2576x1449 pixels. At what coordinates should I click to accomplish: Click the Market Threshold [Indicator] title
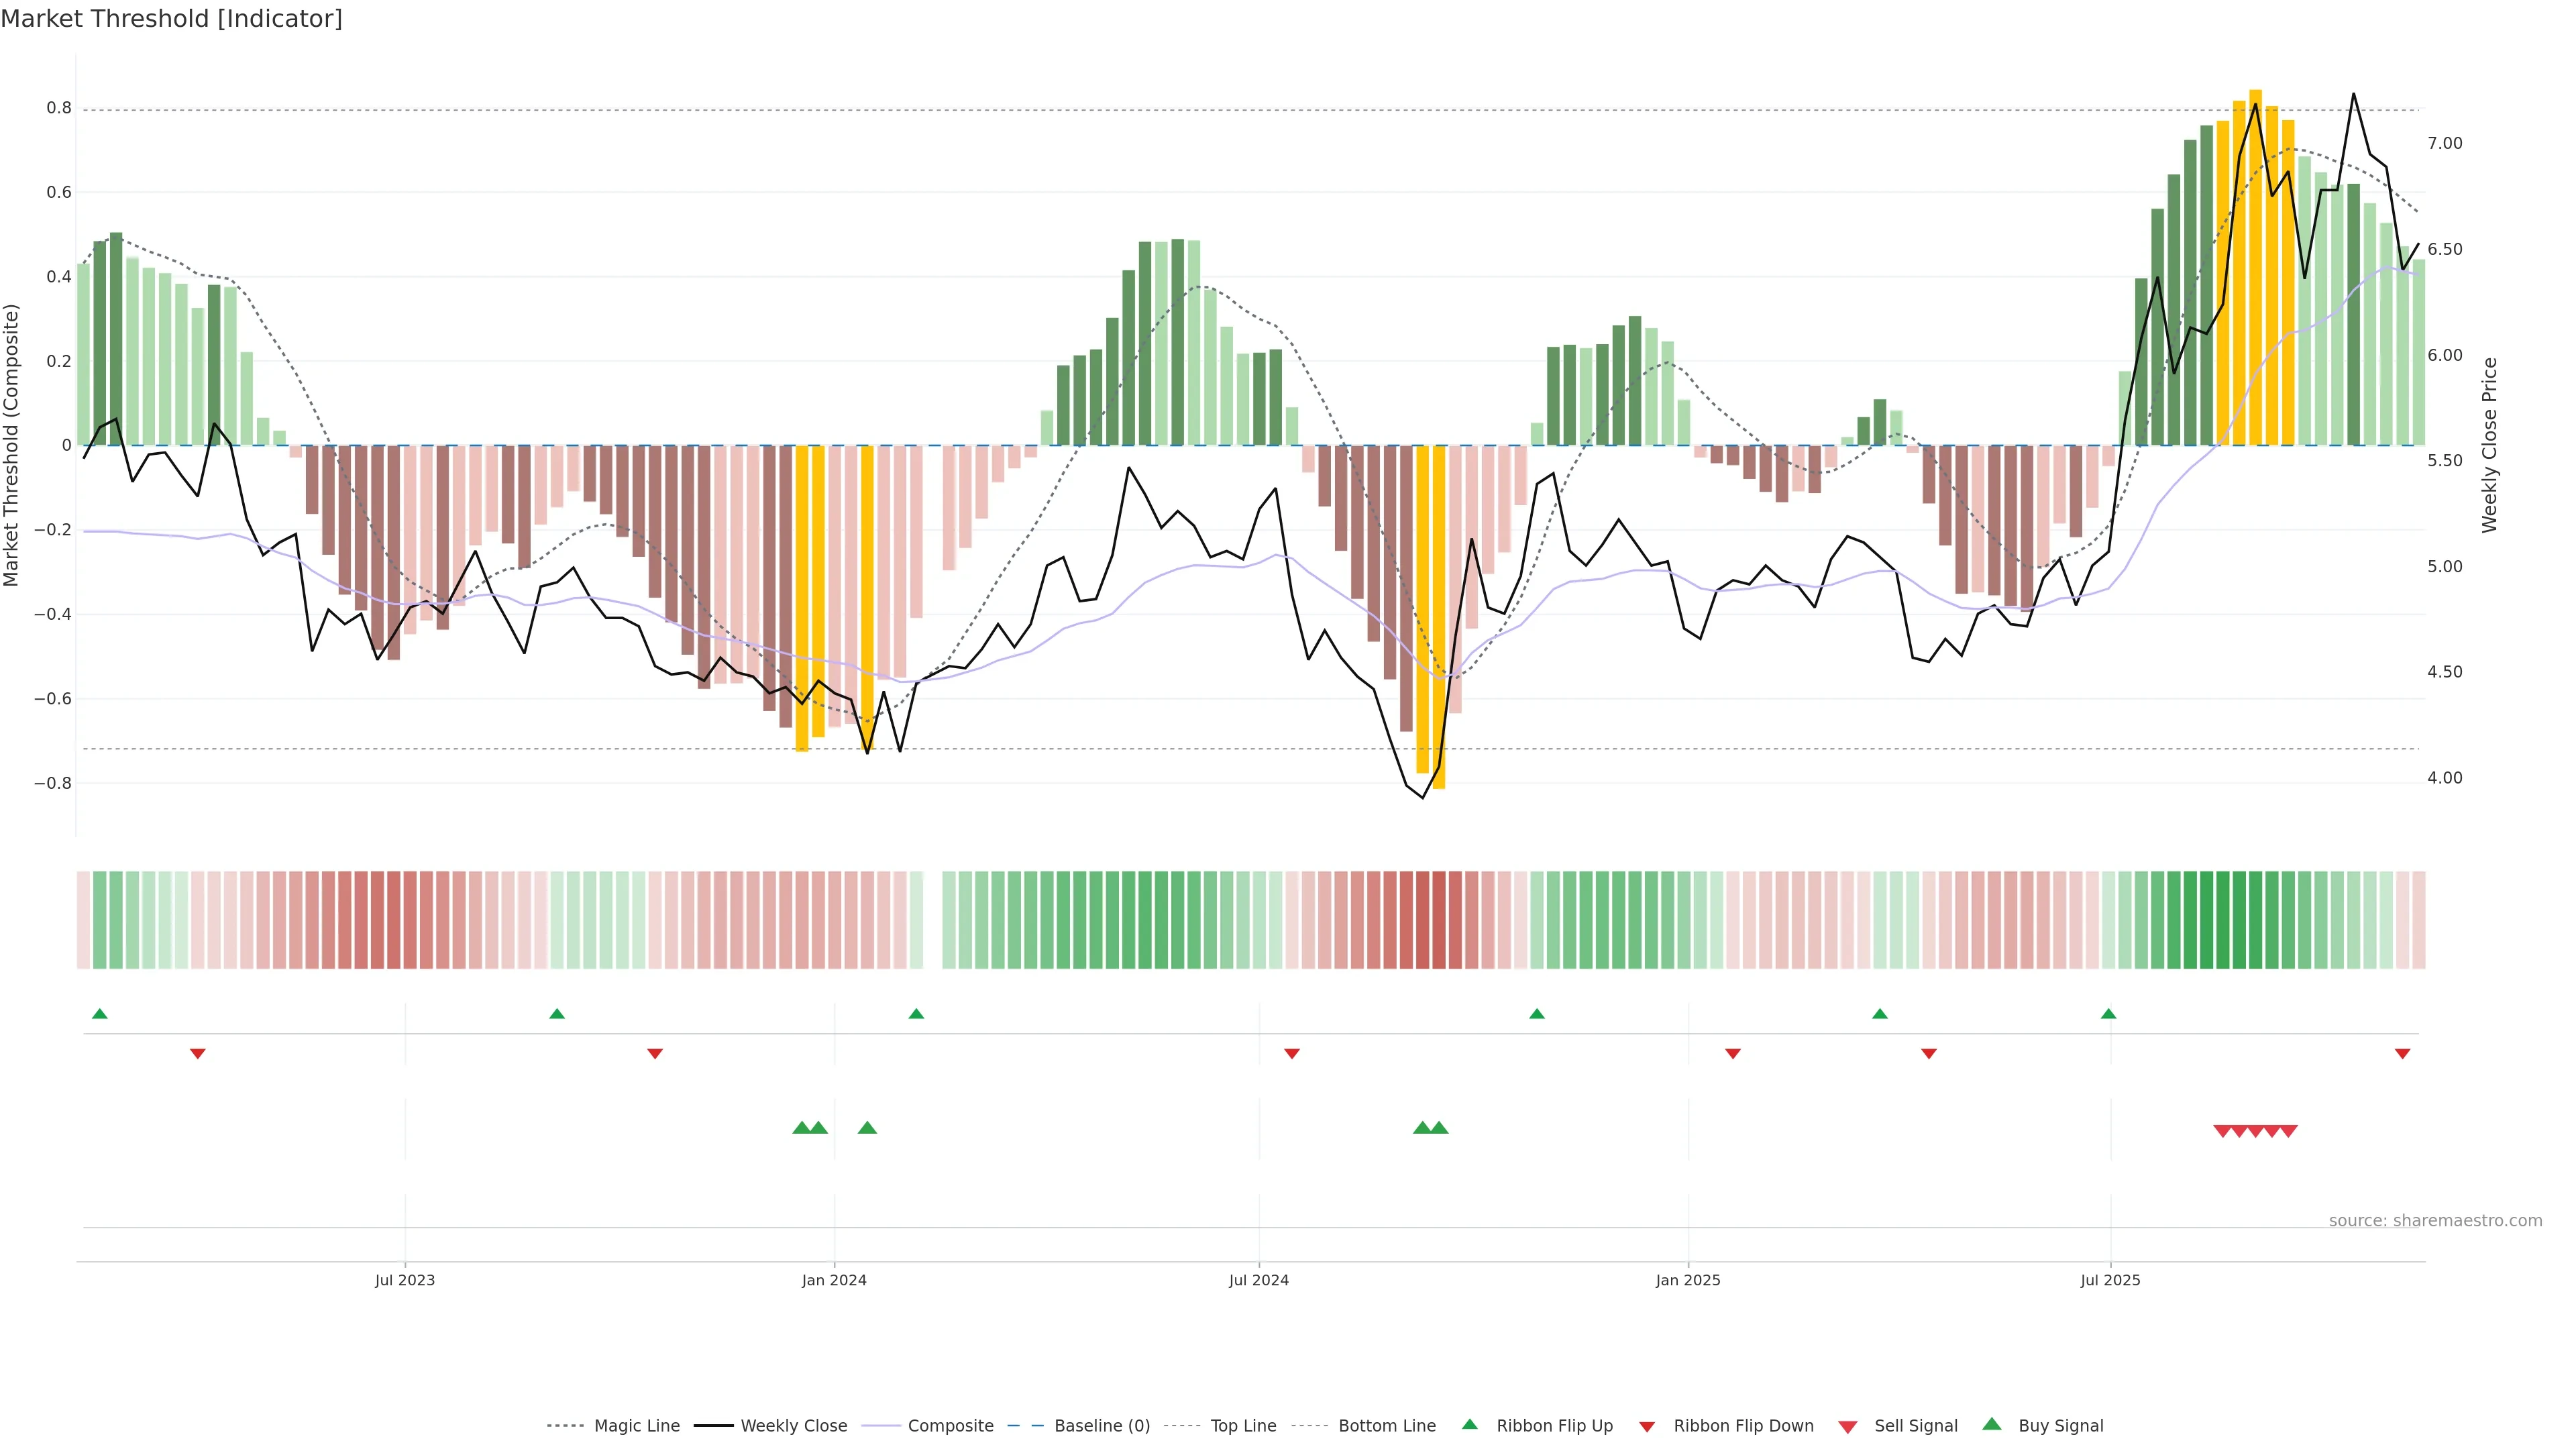(171, 18)
